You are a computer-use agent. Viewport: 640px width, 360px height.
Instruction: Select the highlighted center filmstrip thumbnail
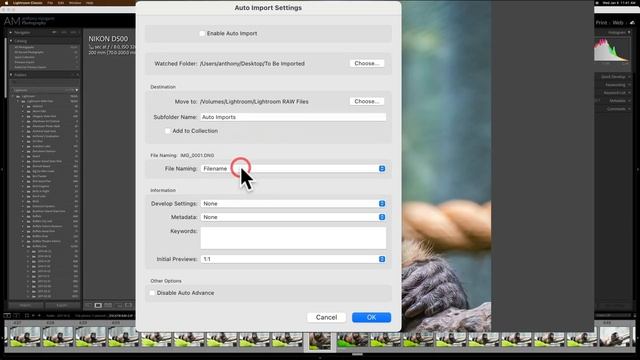[320, 341]
